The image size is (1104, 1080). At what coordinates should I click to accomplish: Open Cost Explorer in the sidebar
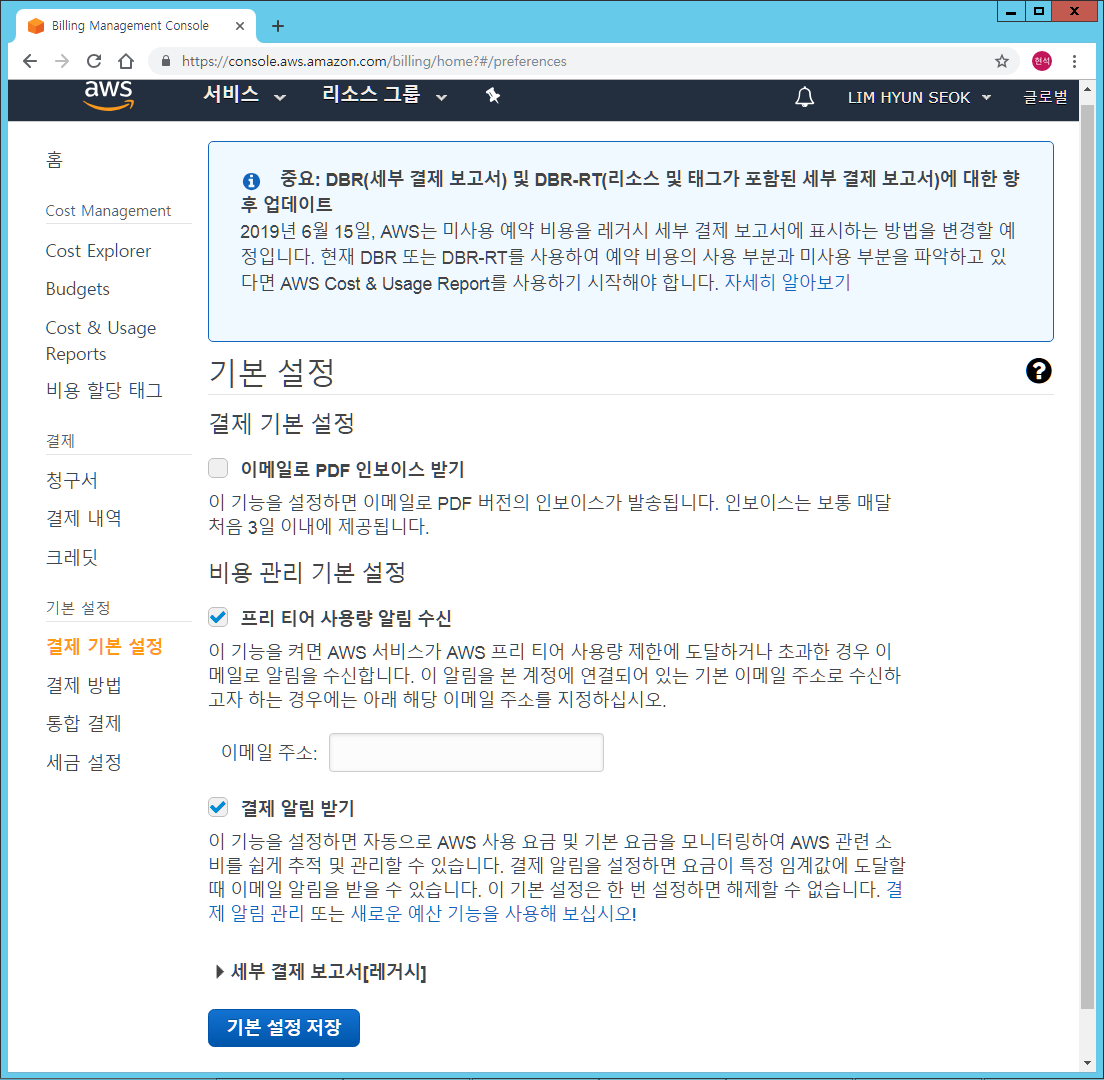(x=98, y=251)
